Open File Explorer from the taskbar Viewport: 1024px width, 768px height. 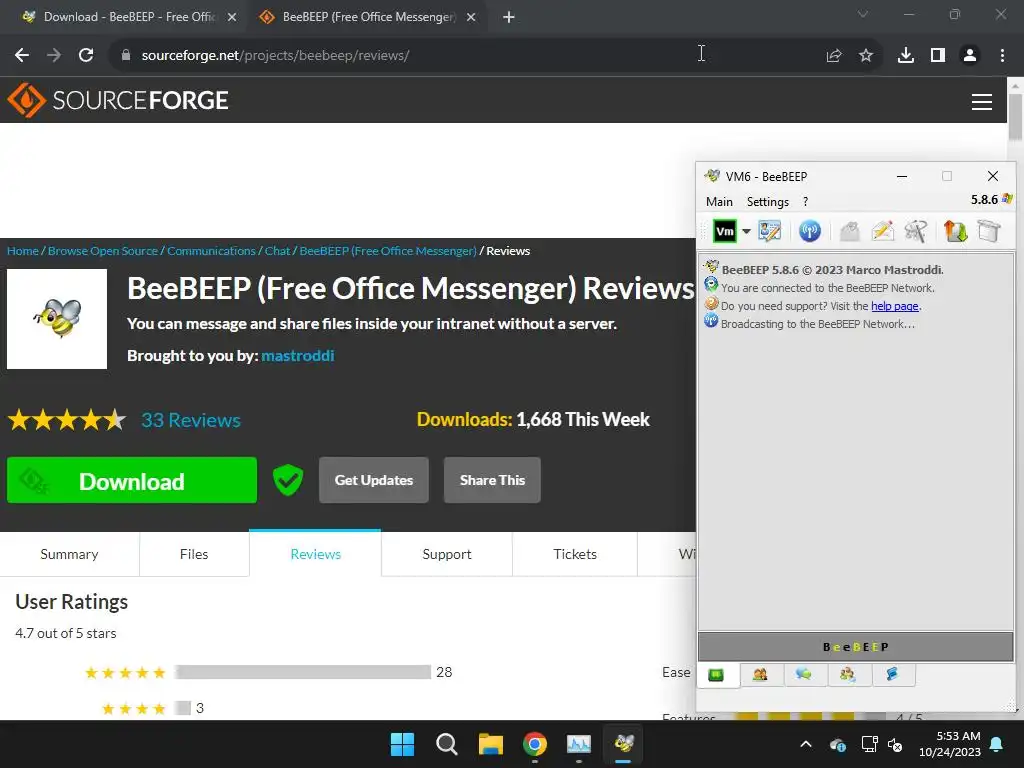pyautogui.click(x=490, y=744)
